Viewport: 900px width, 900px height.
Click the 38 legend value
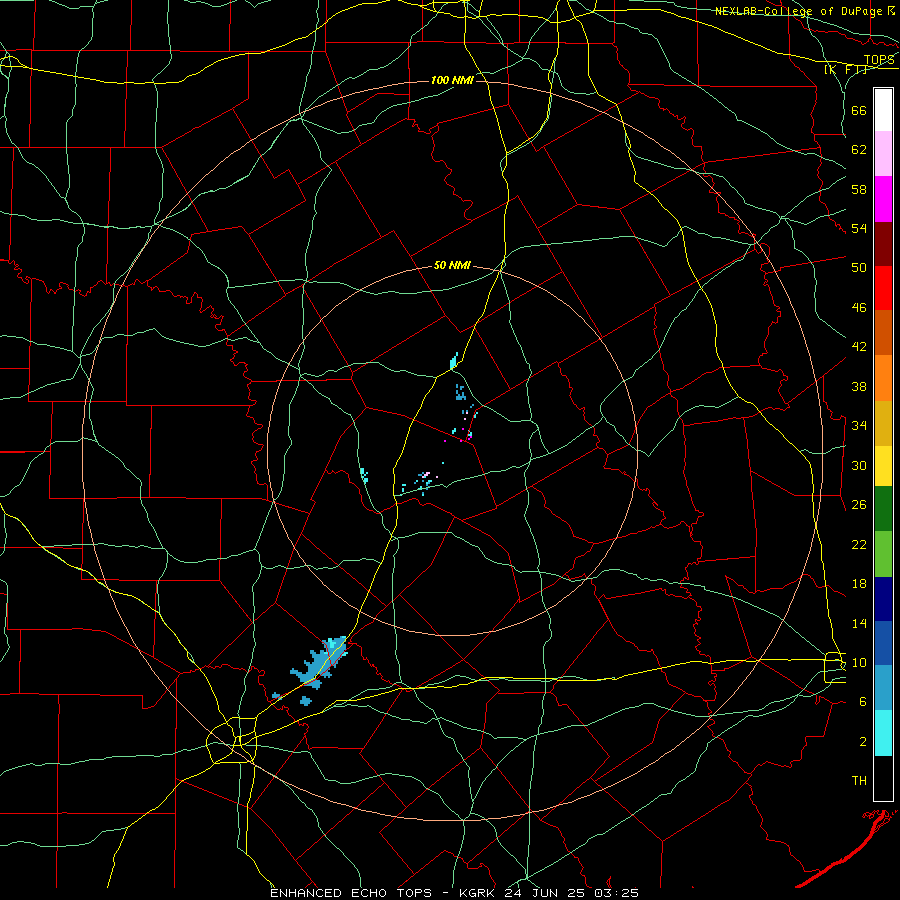859,386
